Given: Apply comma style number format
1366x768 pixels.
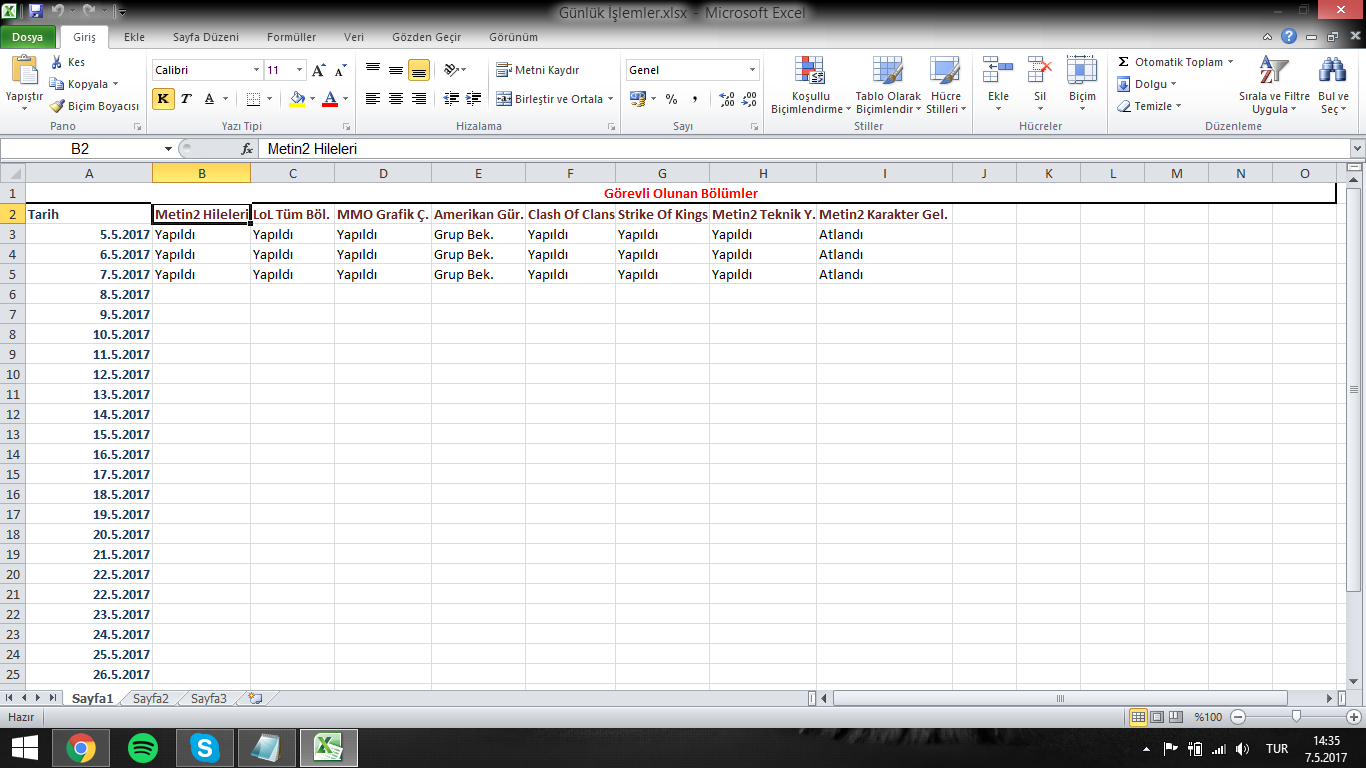Looking at the screenshot, I should (x=695, y=99).
